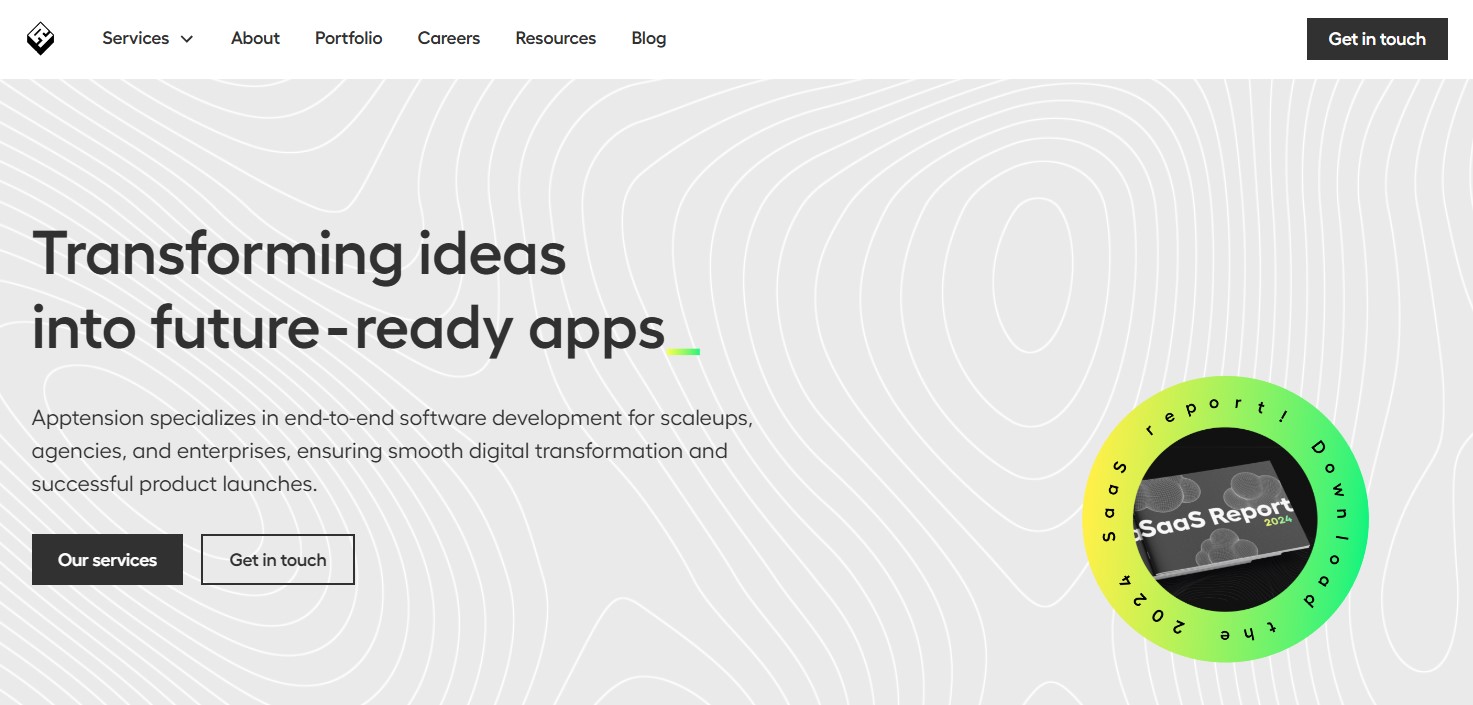Visit the Careers page
Image resolution: width=1473 pixels, height=705 pixels.
[x=449, y=39]
